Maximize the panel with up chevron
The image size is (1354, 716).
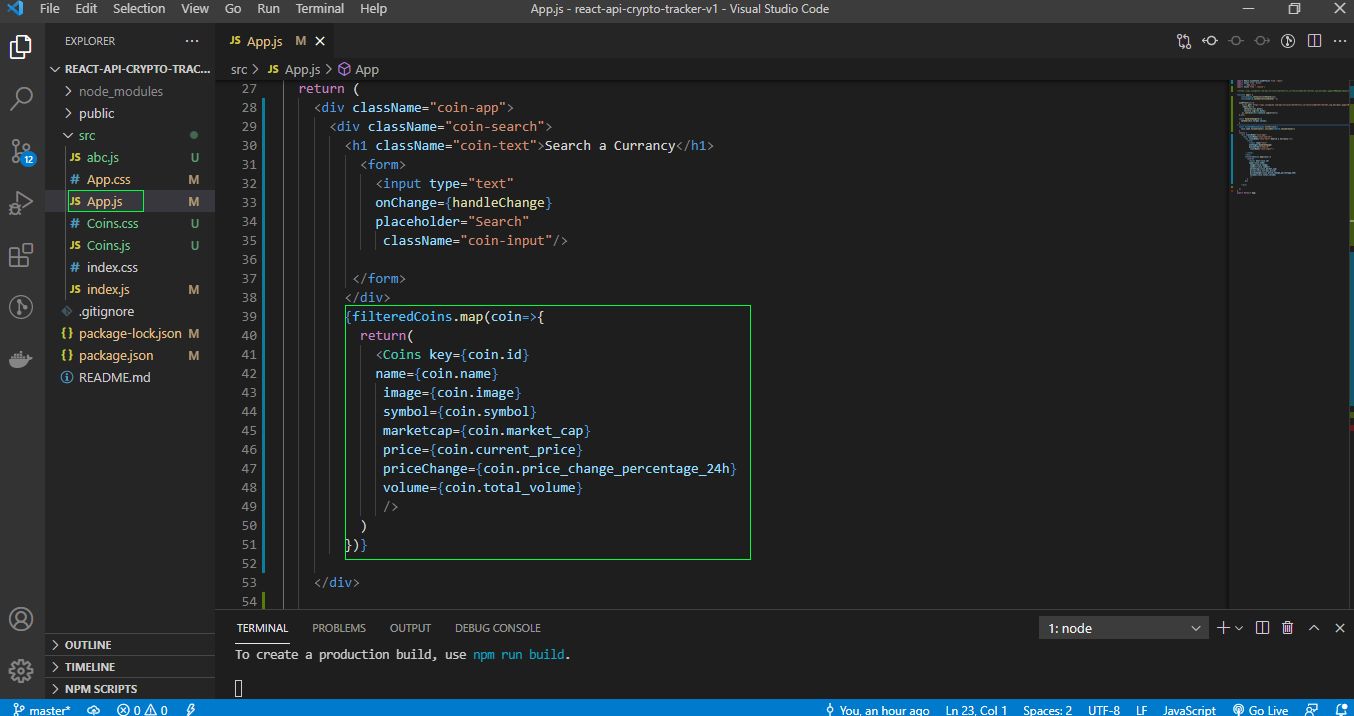point(1314,628)
